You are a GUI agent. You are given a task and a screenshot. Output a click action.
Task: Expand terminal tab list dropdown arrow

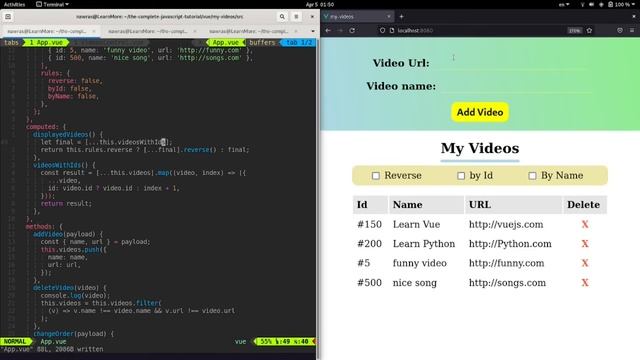click(x=313, y=31)
